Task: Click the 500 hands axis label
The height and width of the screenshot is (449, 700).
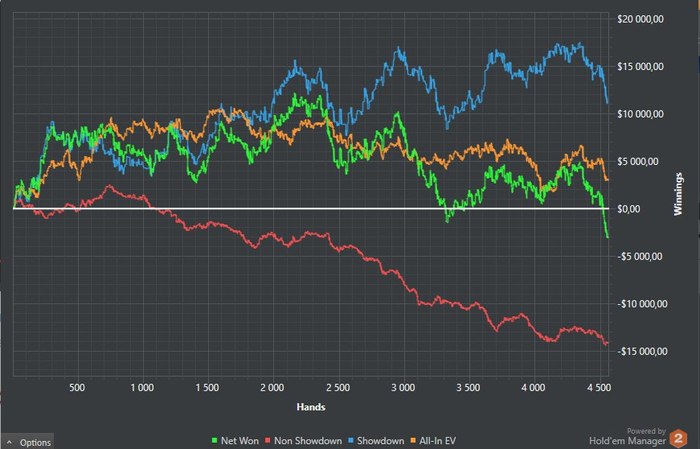Action: pyautogui.click(x=77, y=387)
